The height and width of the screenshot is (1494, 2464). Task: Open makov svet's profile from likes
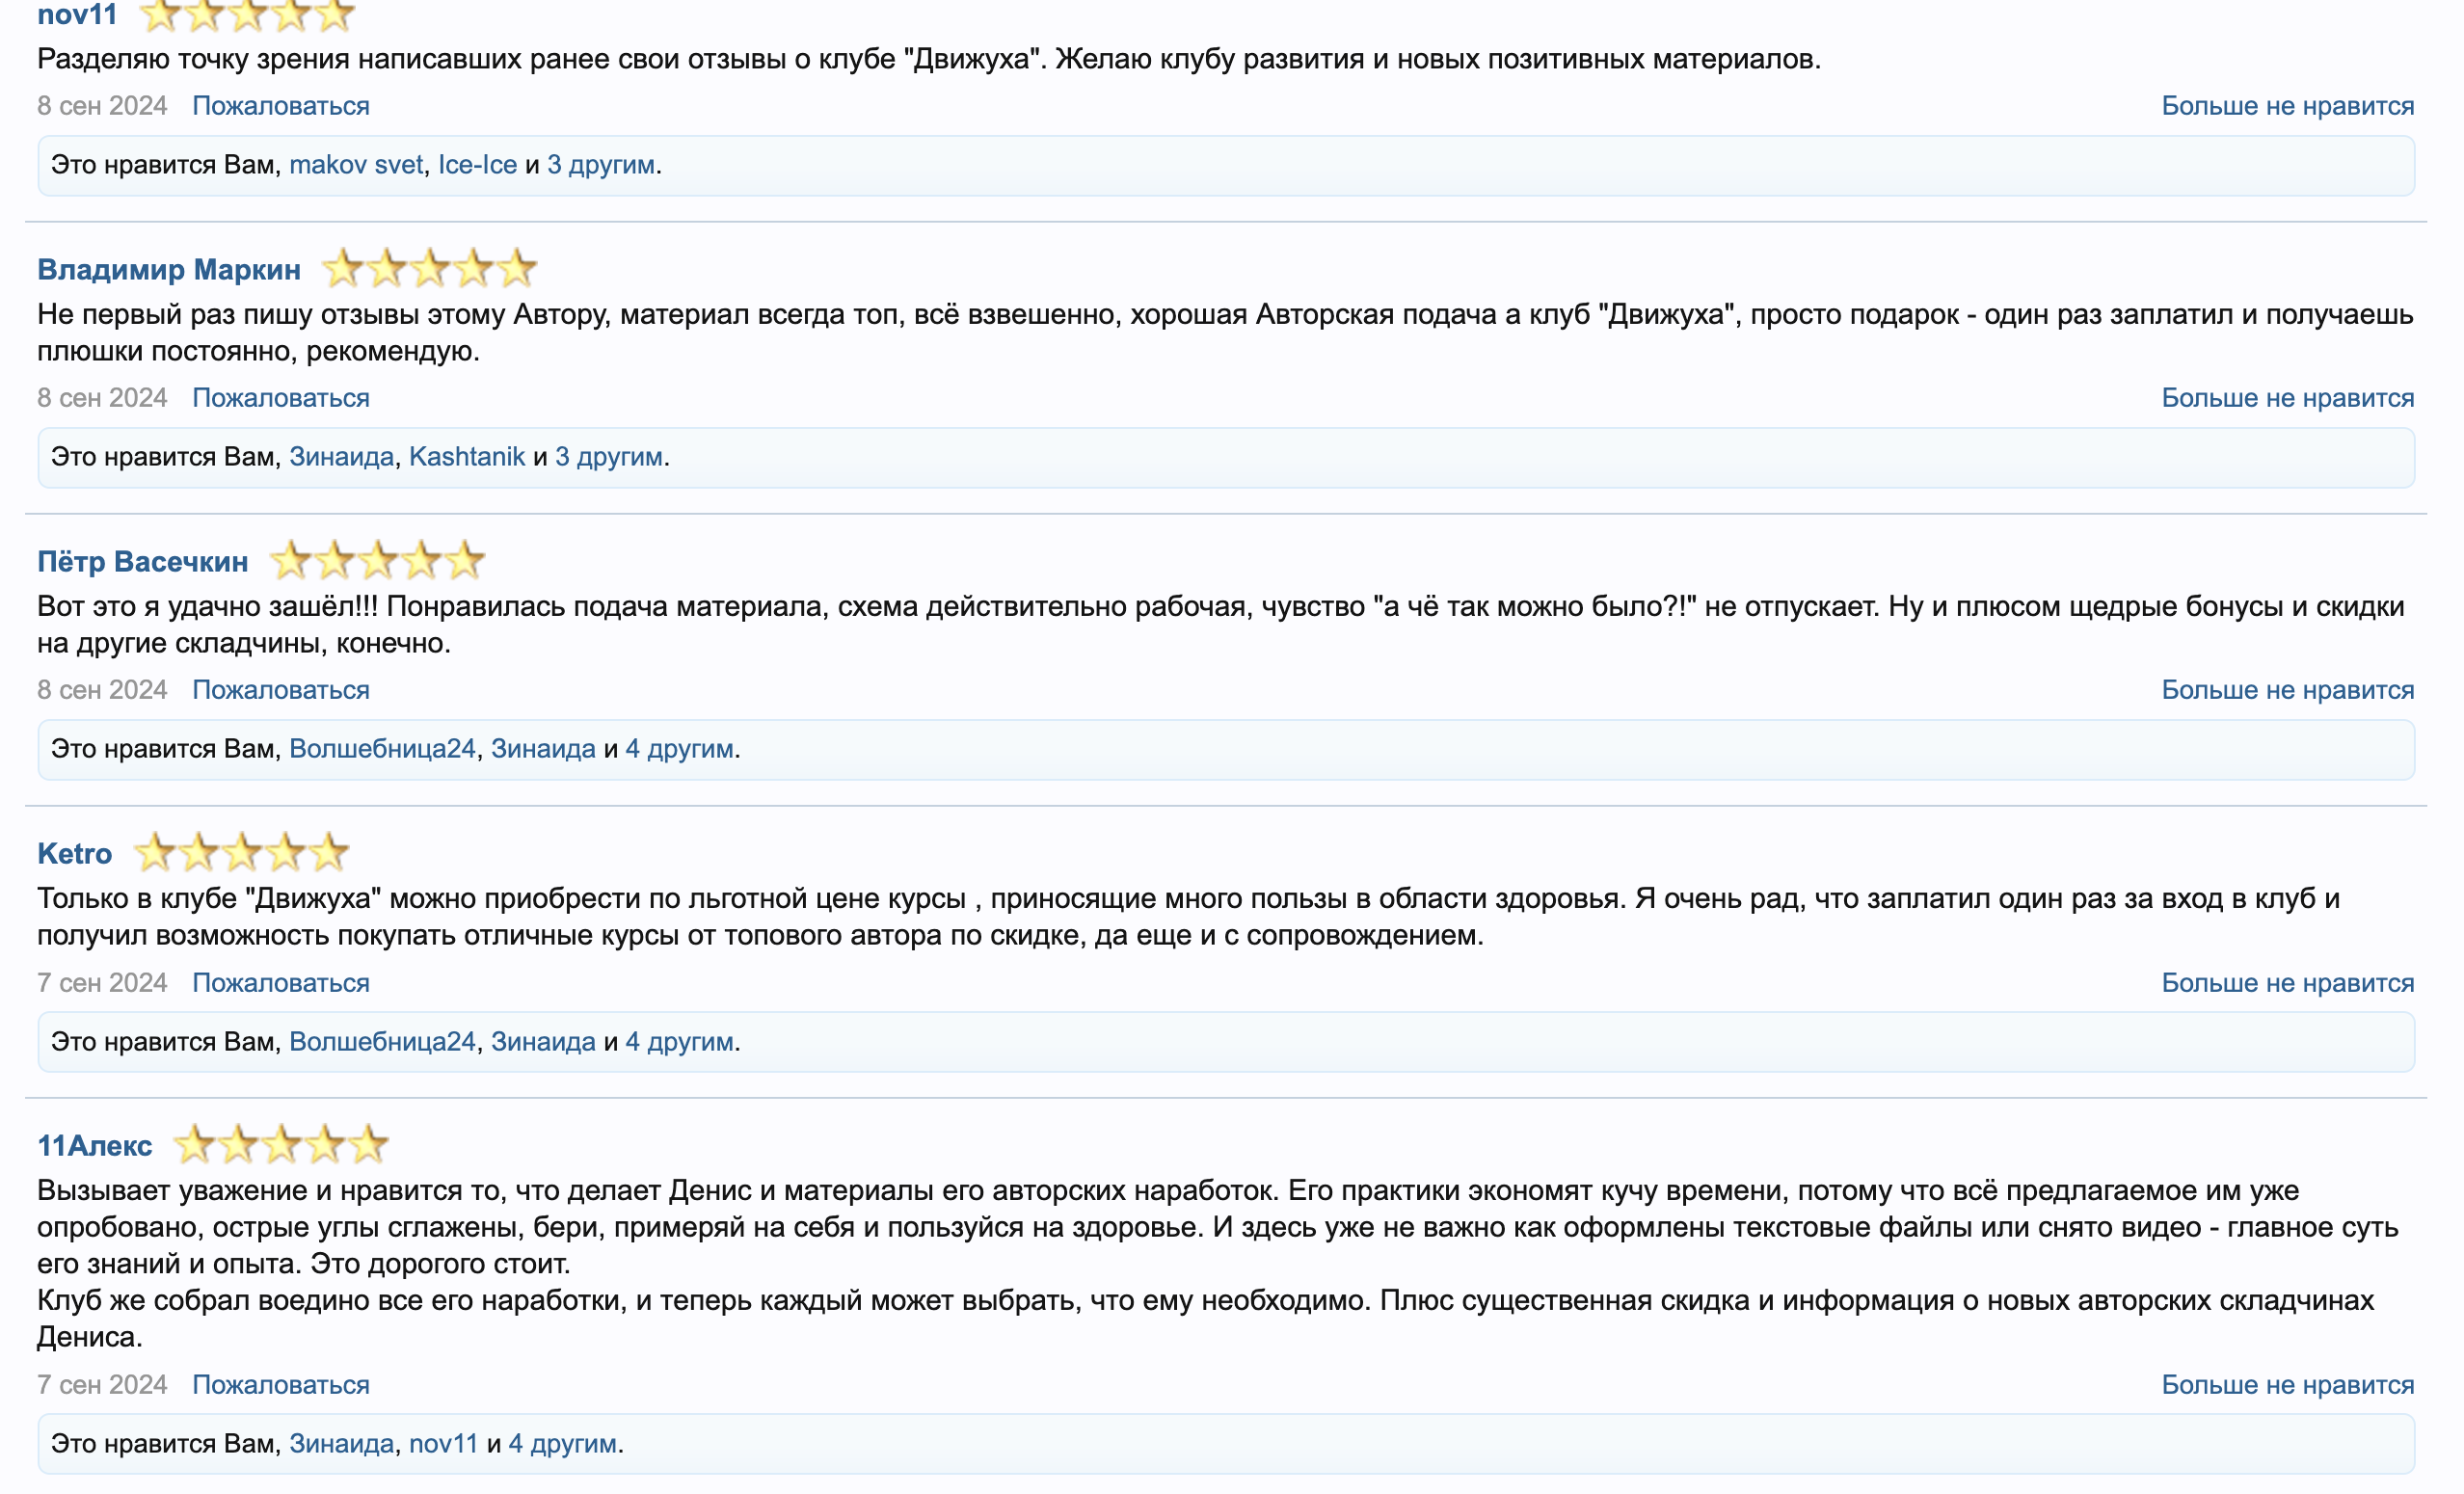(x=356, y=165)
